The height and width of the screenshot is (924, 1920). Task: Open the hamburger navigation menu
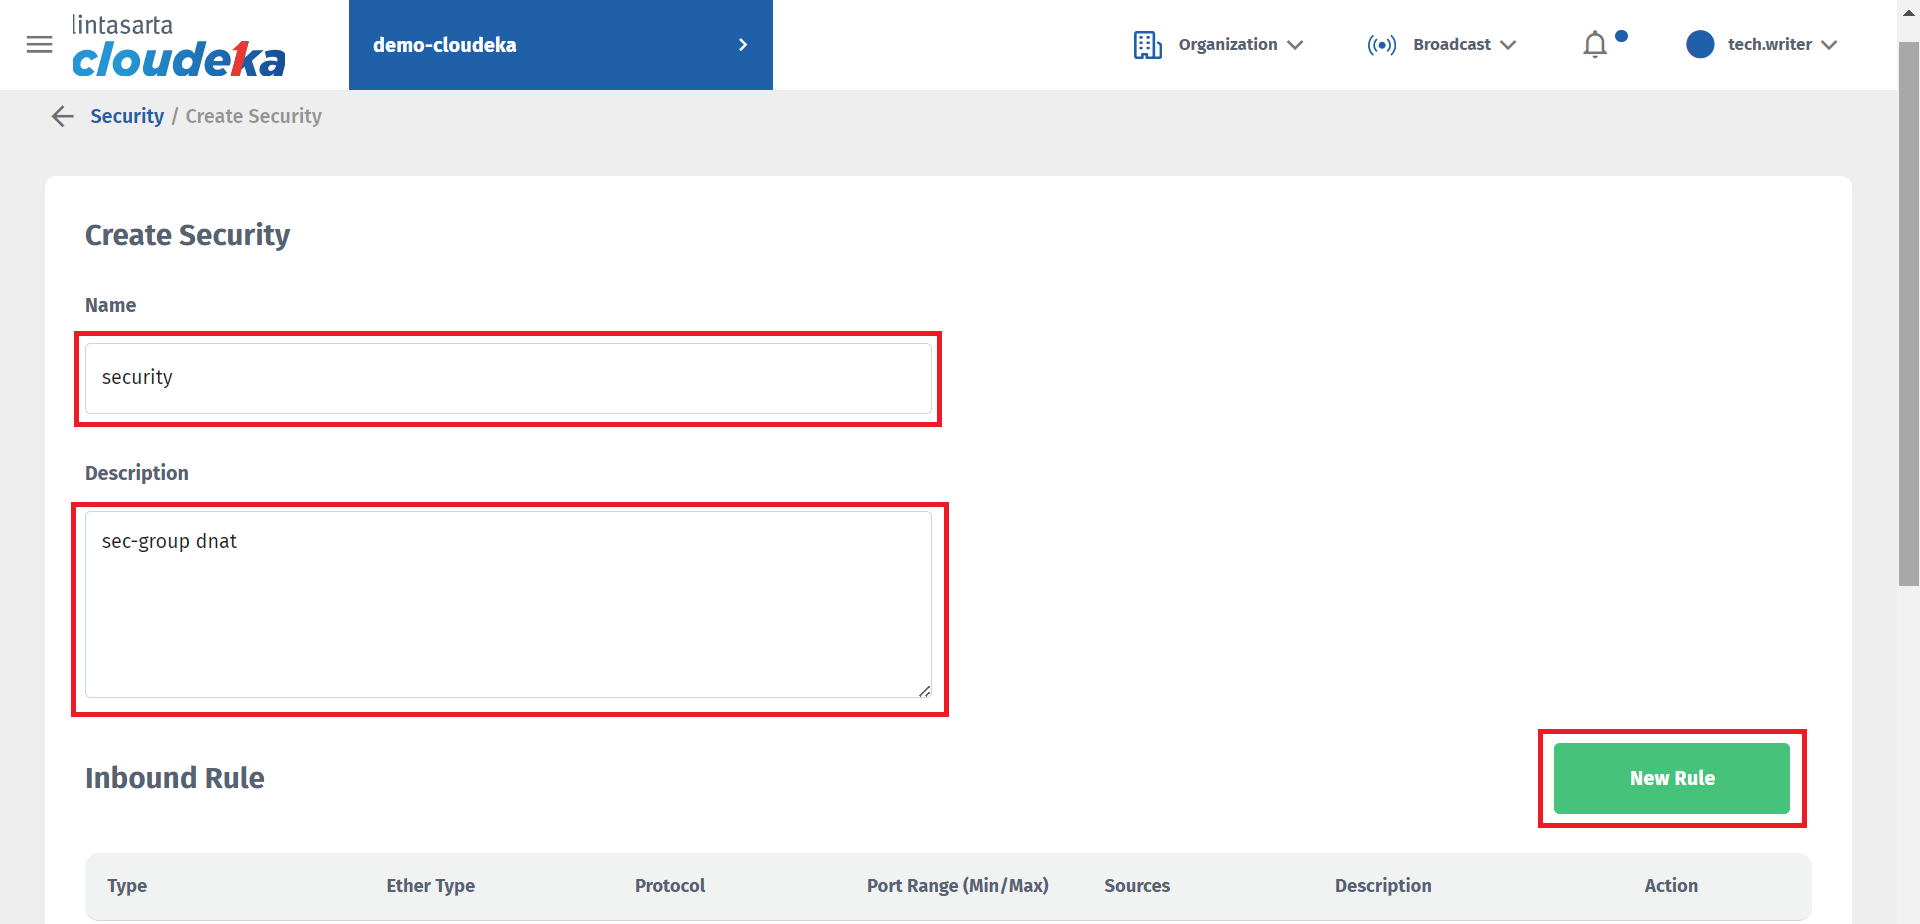[x=39, y=45]
